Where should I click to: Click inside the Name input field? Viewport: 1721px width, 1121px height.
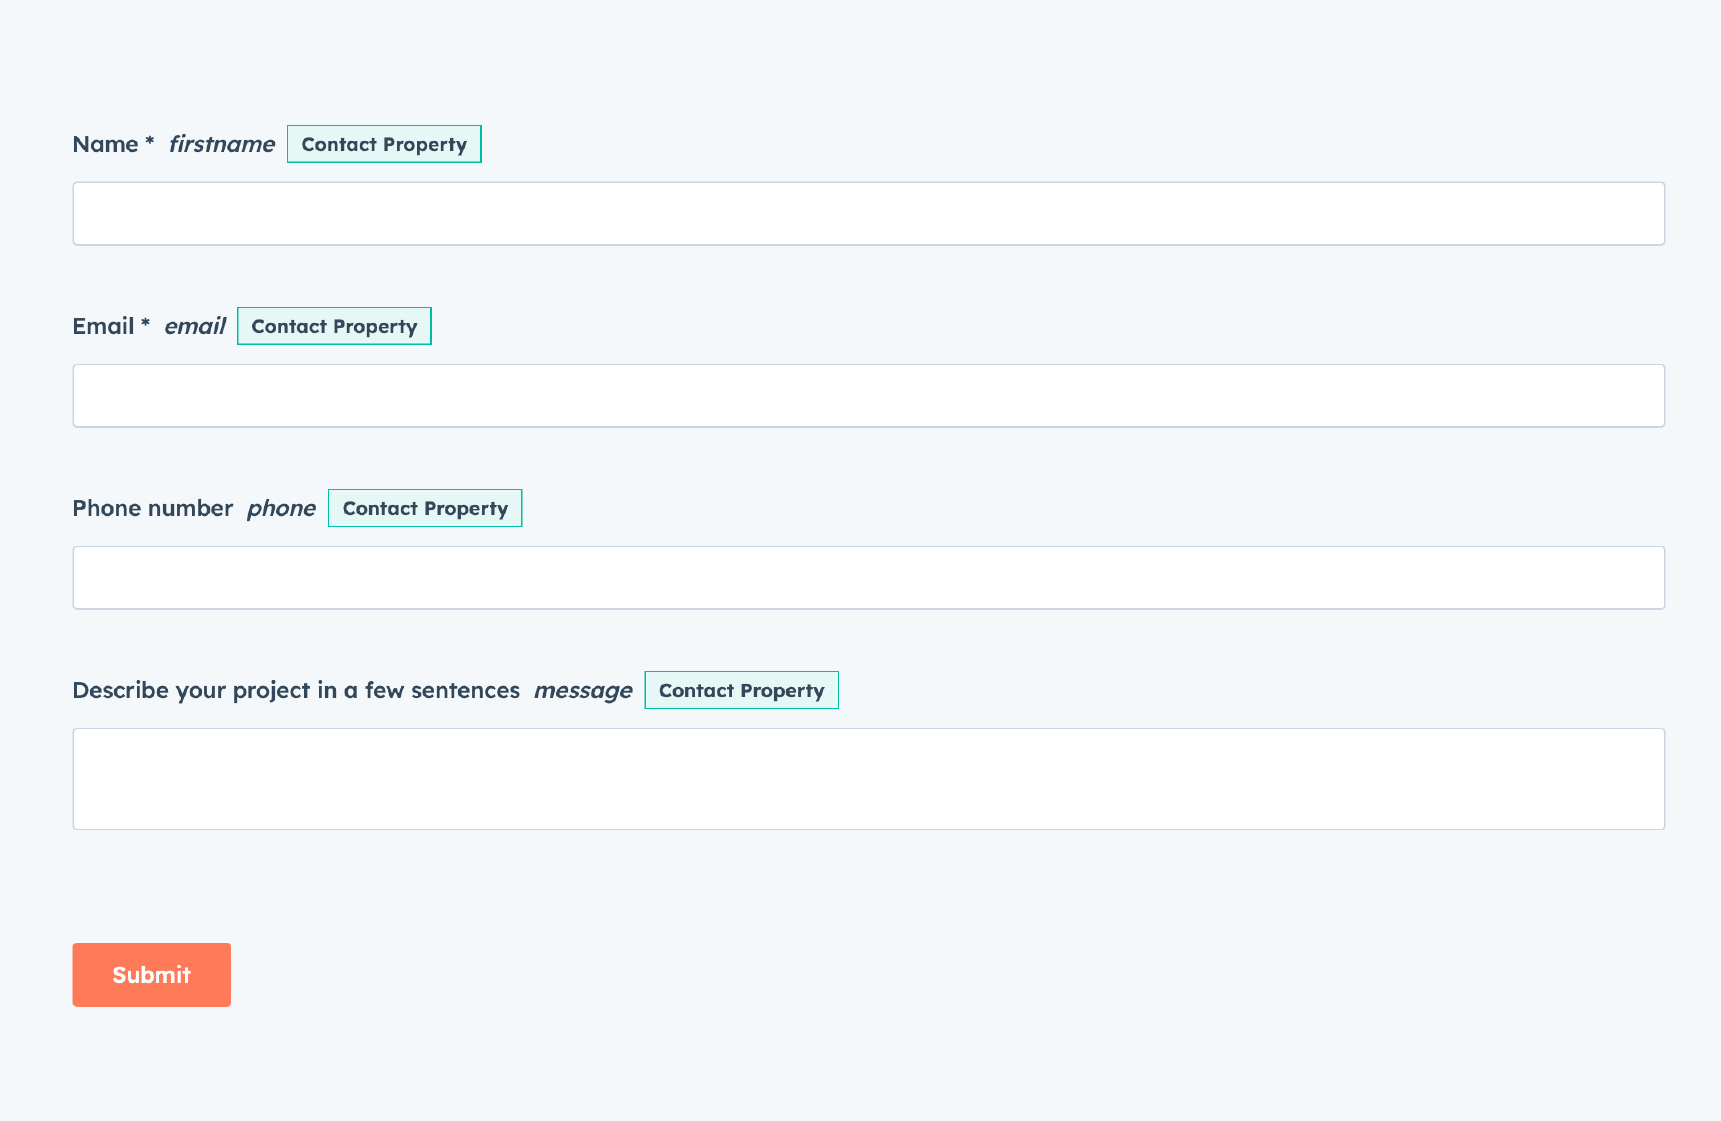[x=868, y=213]
